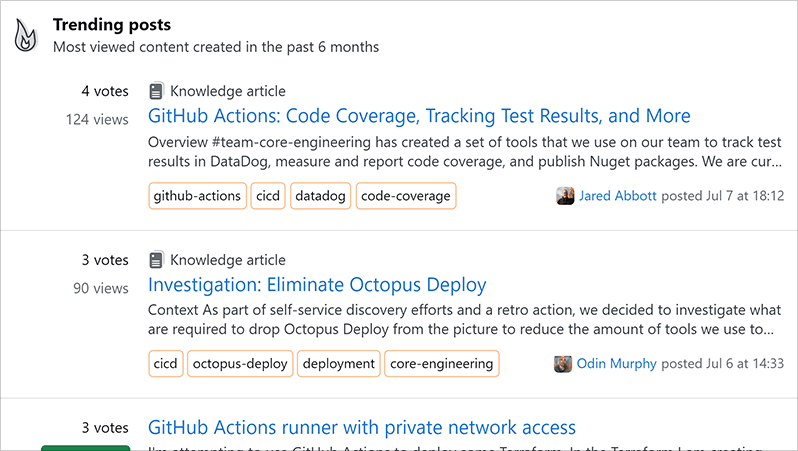Visit Jared Abbott's profile link
The width and height of the screenshot is (798, 451).
point(617,196)
